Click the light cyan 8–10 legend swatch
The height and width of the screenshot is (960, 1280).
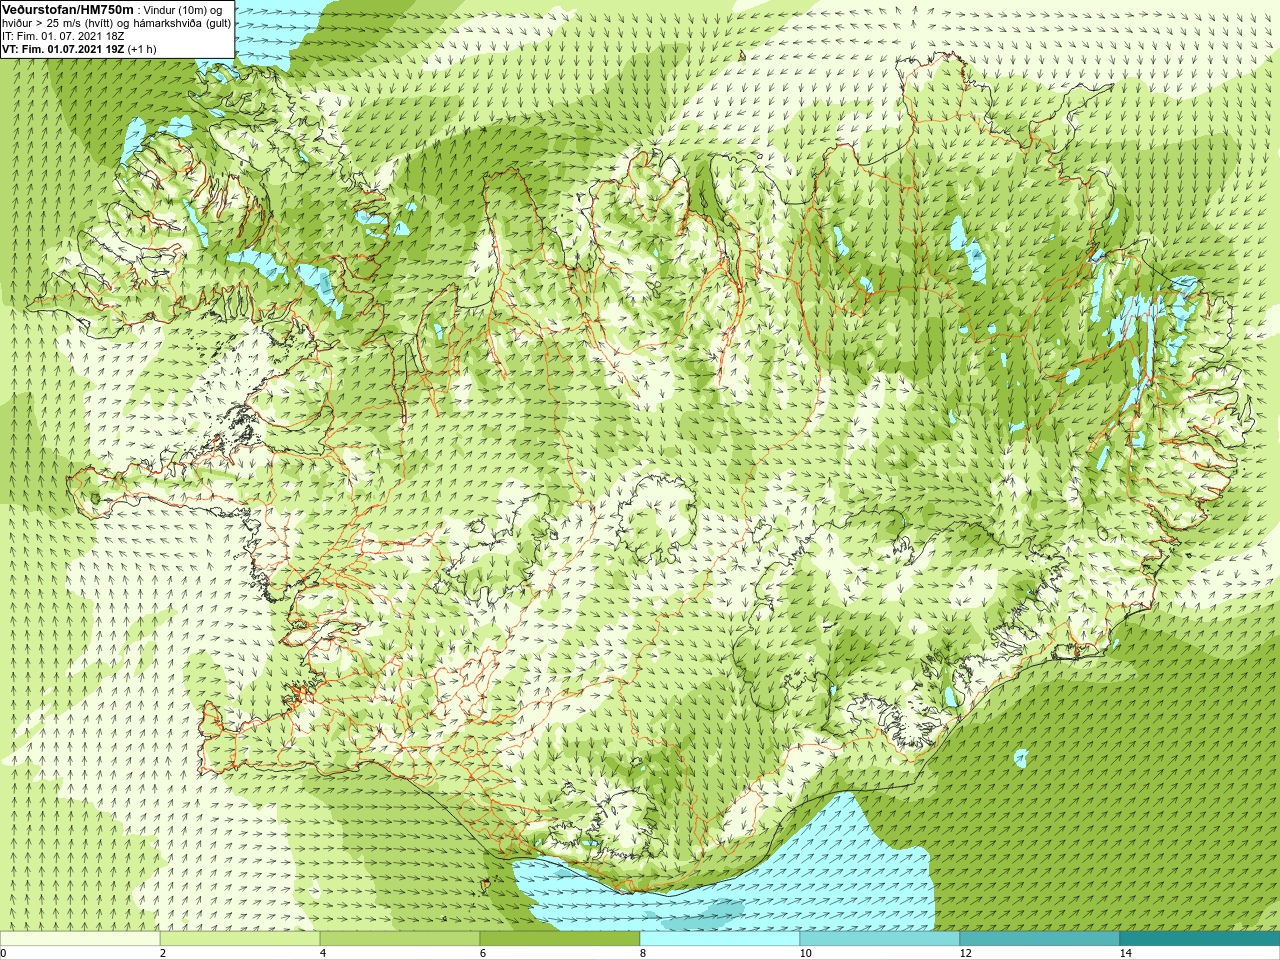coord(720,939)
